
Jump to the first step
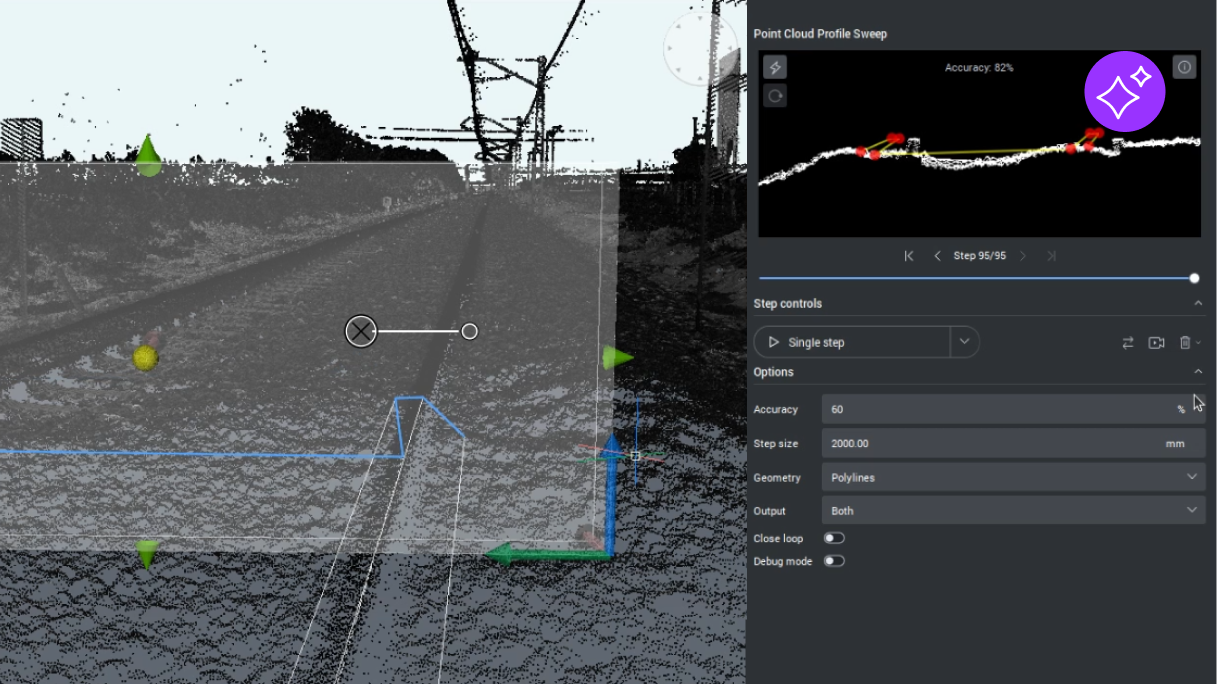pyautogui.click(x=909, y=255)
